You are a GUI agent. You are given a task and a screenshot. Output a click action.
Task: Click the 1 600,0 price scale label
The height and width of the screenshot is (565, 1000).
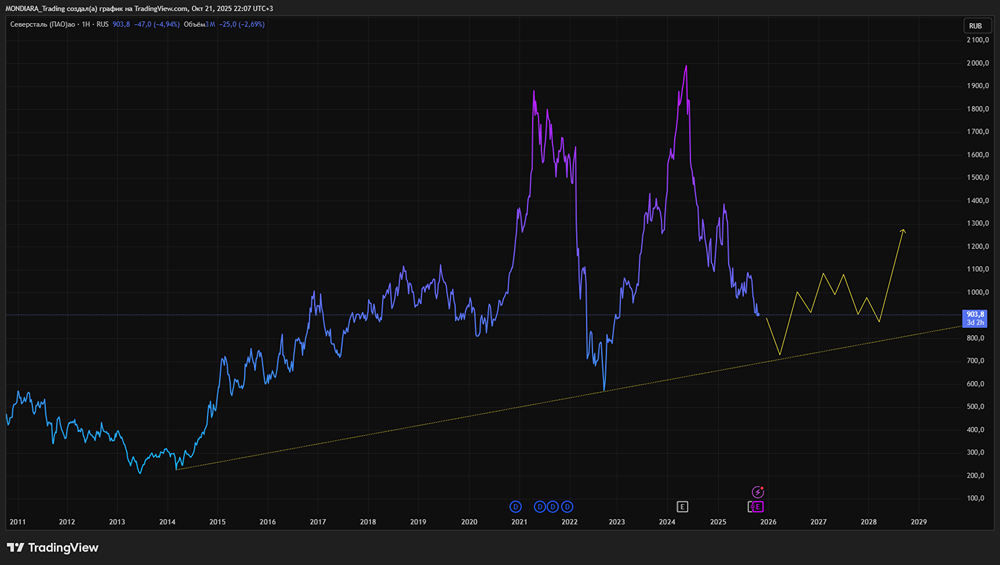(978, 155)
